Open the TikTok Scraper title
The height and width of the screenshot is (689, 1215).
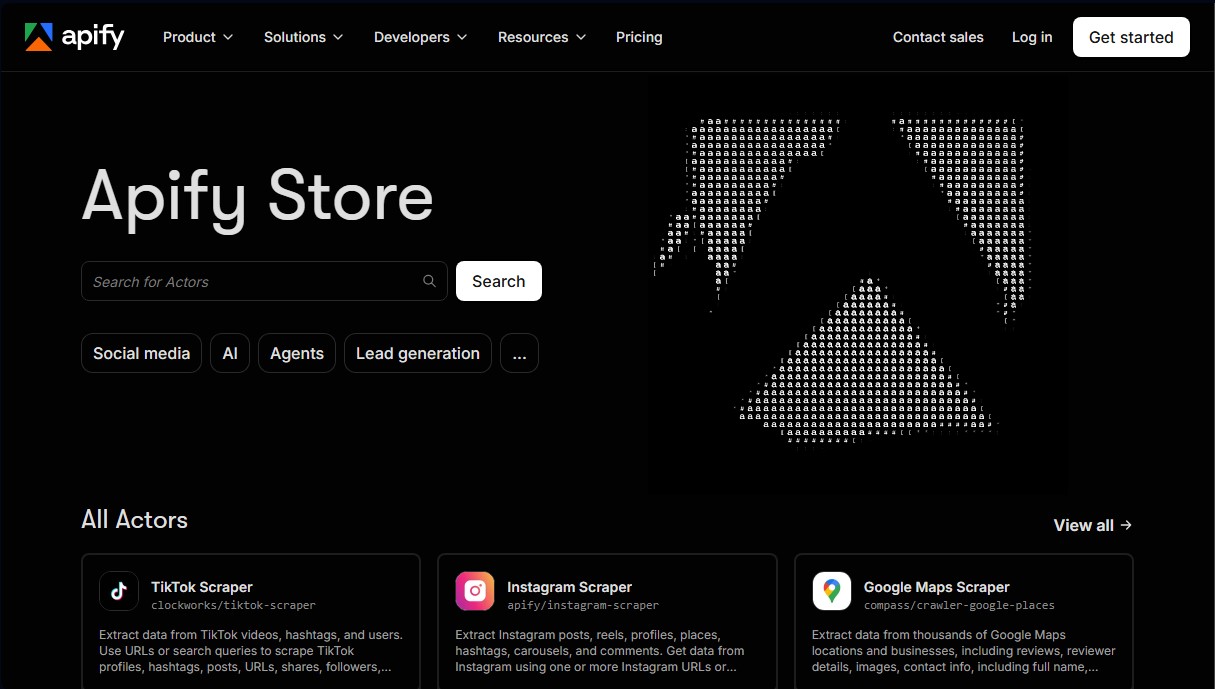[x=202, y=587]
